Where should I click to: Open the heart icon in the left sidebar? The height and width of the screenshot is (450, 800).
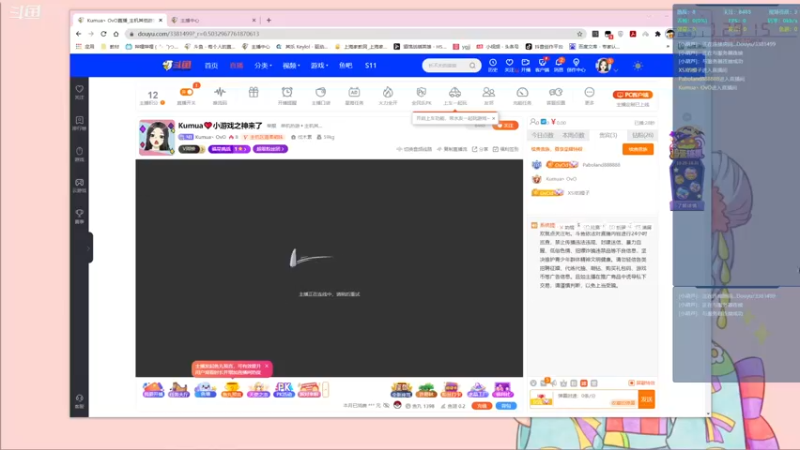[80, 91]
